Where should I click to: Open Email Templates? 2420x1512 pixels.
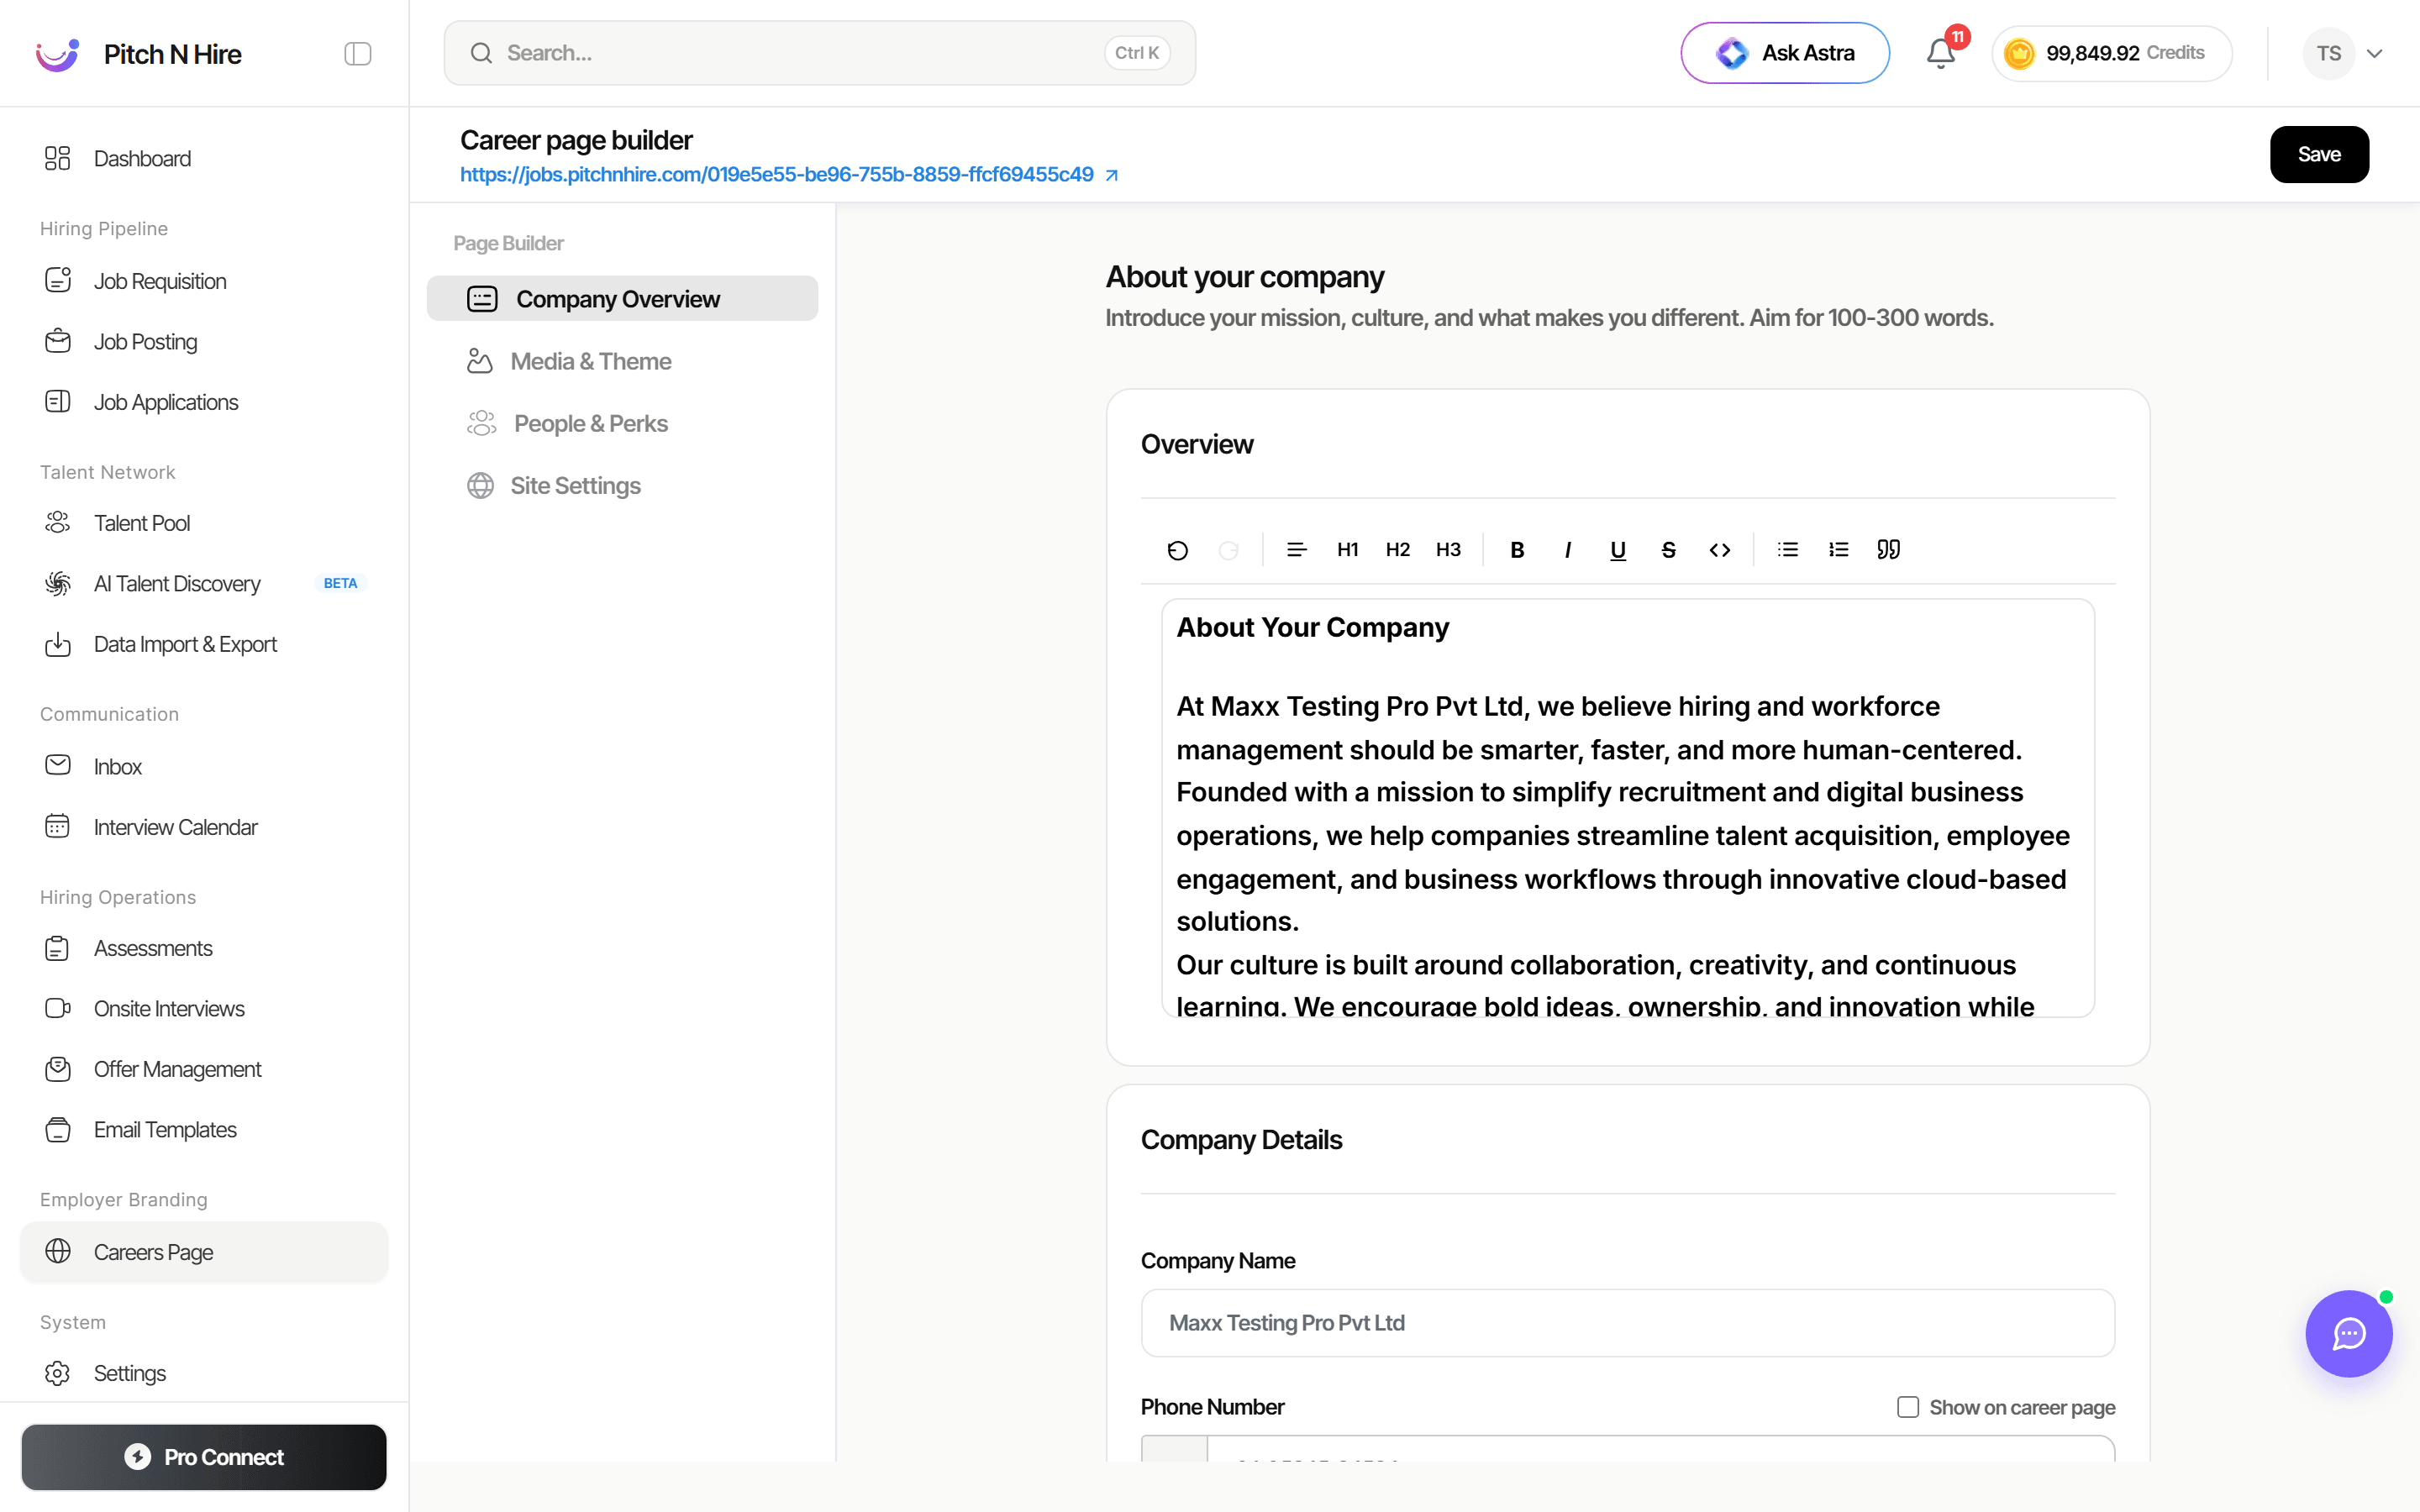point(204,1129)
